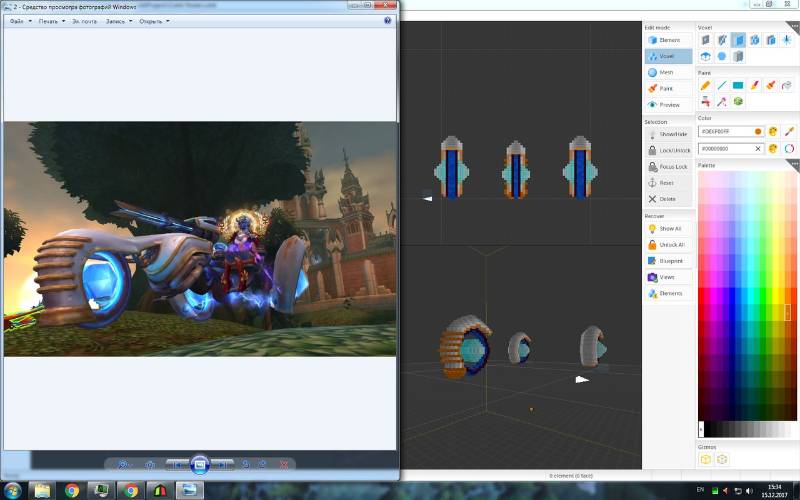Clear the secondary color with X
The height and width of the screenshot is (500, 800).
click(758, 148)
